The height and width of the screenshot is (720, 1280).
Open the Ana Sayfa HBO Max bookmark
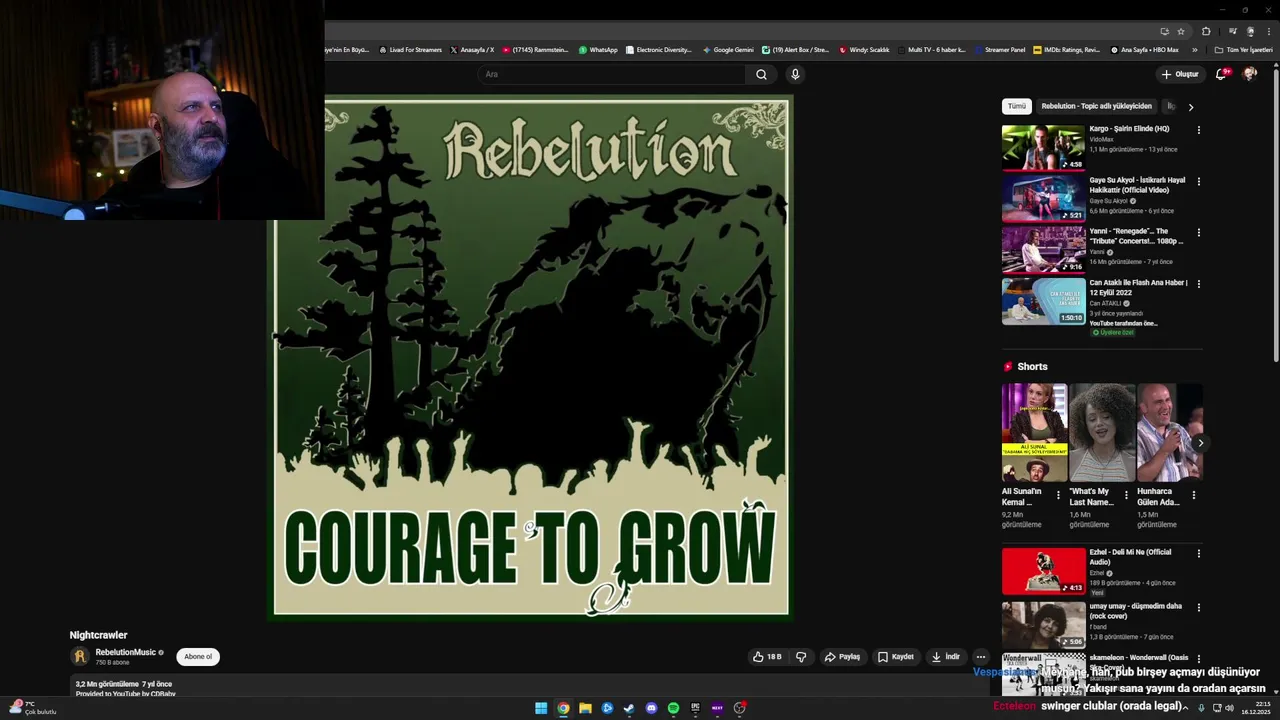pyautogui.click(x=1145, y=50)
